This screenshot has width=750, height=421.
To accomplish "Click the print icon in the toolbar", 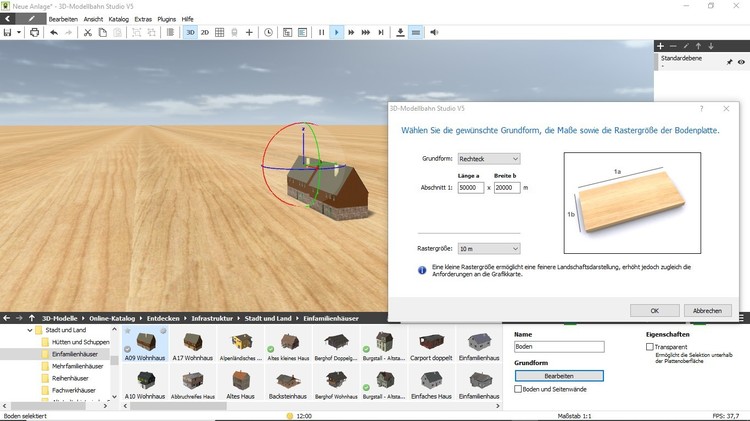I will tap(35, 32).
